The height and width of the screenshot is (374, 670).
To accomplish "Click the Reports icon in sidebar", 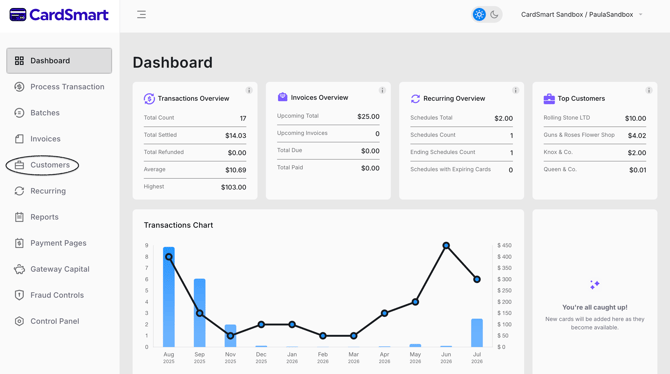I will coord(19,217).
